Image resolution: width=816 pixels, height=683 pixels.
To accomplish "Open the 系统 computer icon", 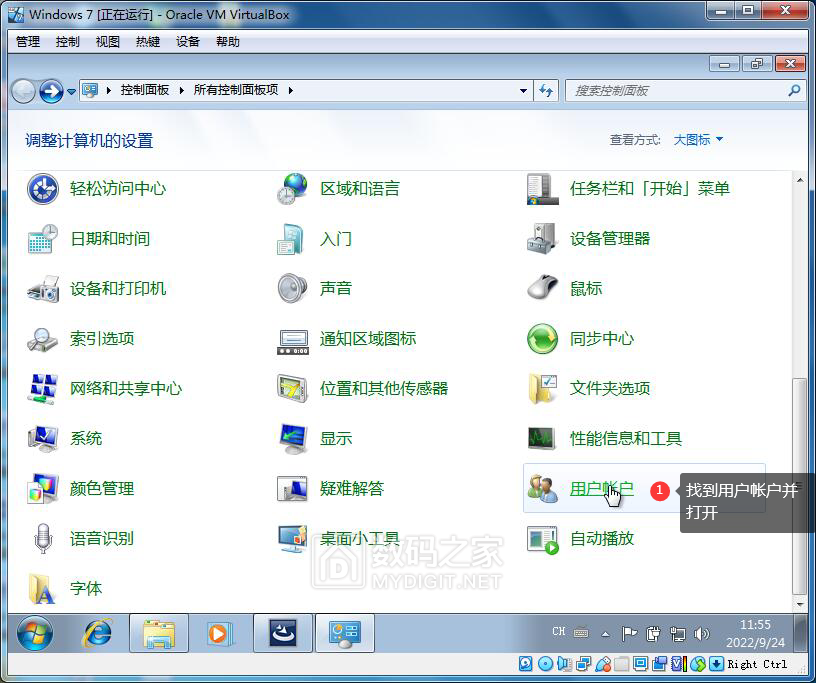I will point(43,438).
